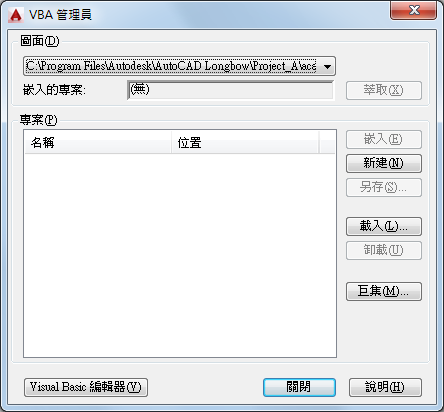Screen dimensions: 444x412
Task: Click the 另存(S)... button
Action: tap(384, 187)
